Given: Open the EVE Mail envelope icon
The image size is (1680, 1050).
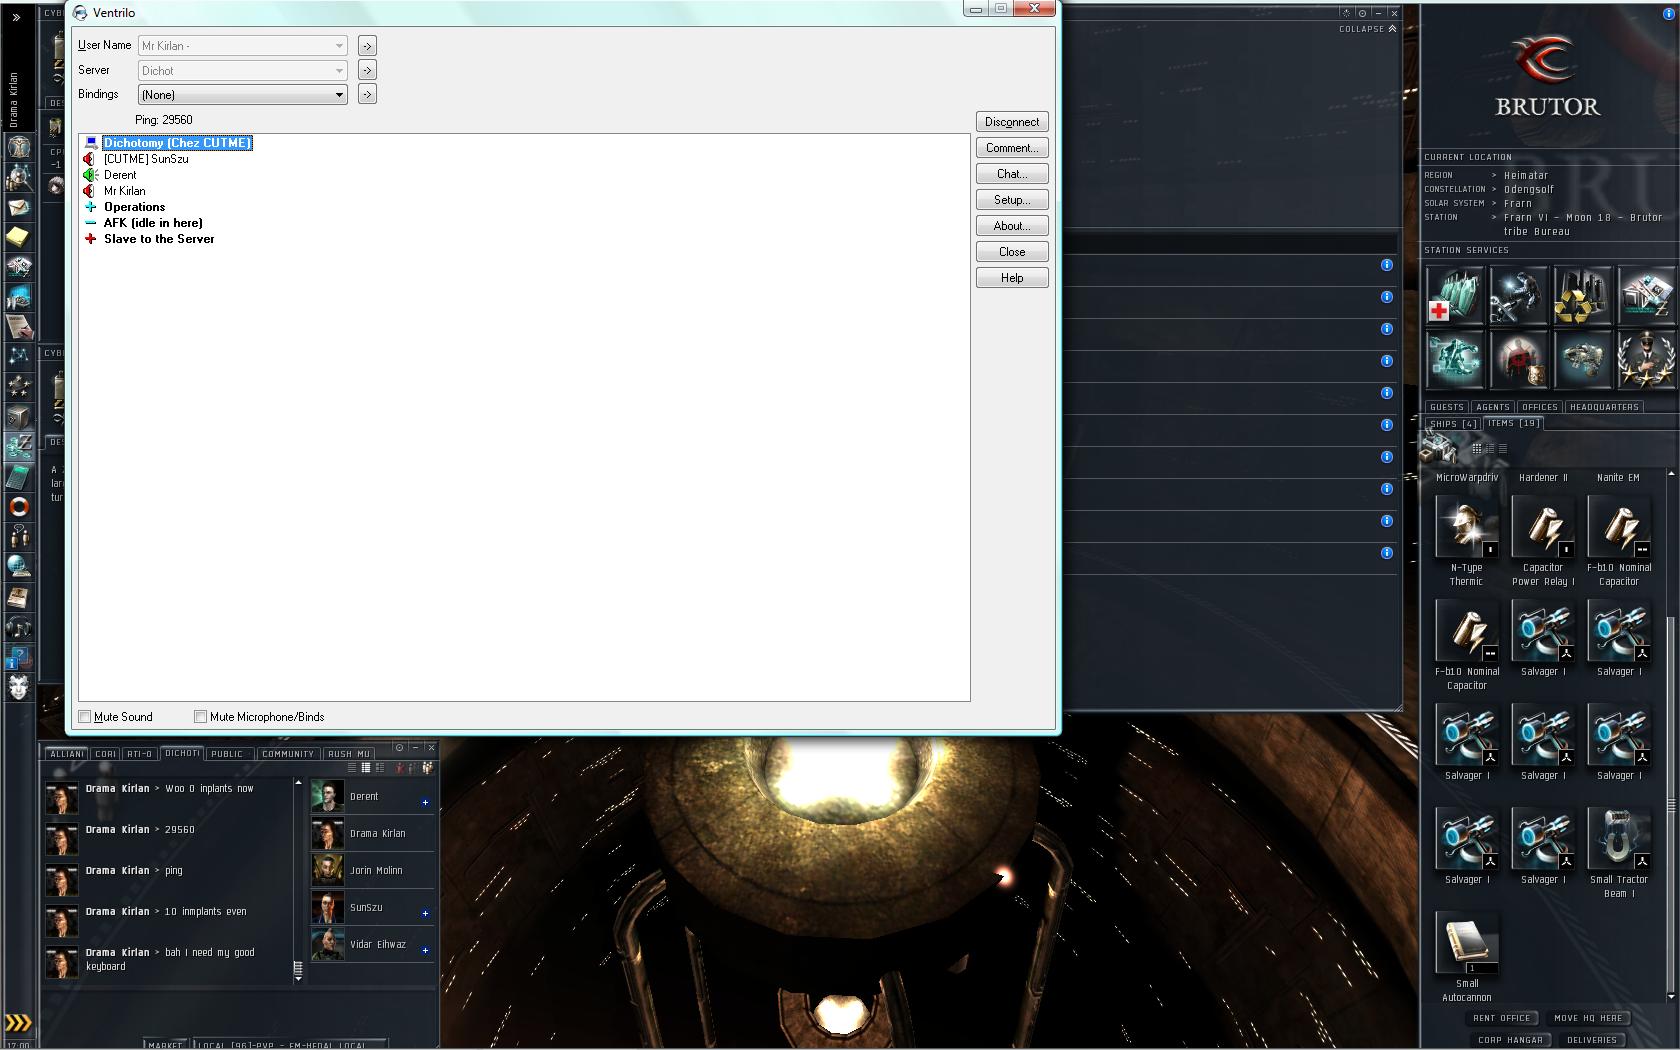Looking at the screenshot, I should (x=19, y=207).
